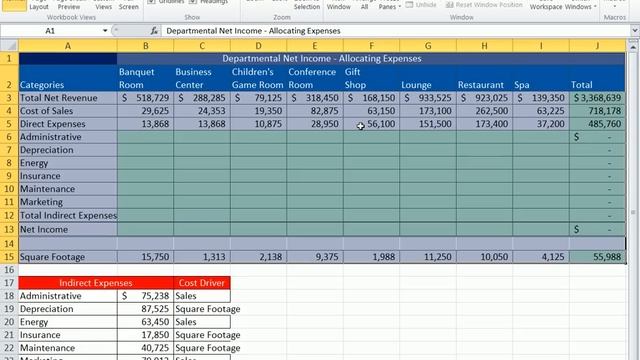The image size is (640, 360).
Task: Select column J header
Action: (597, 46)
